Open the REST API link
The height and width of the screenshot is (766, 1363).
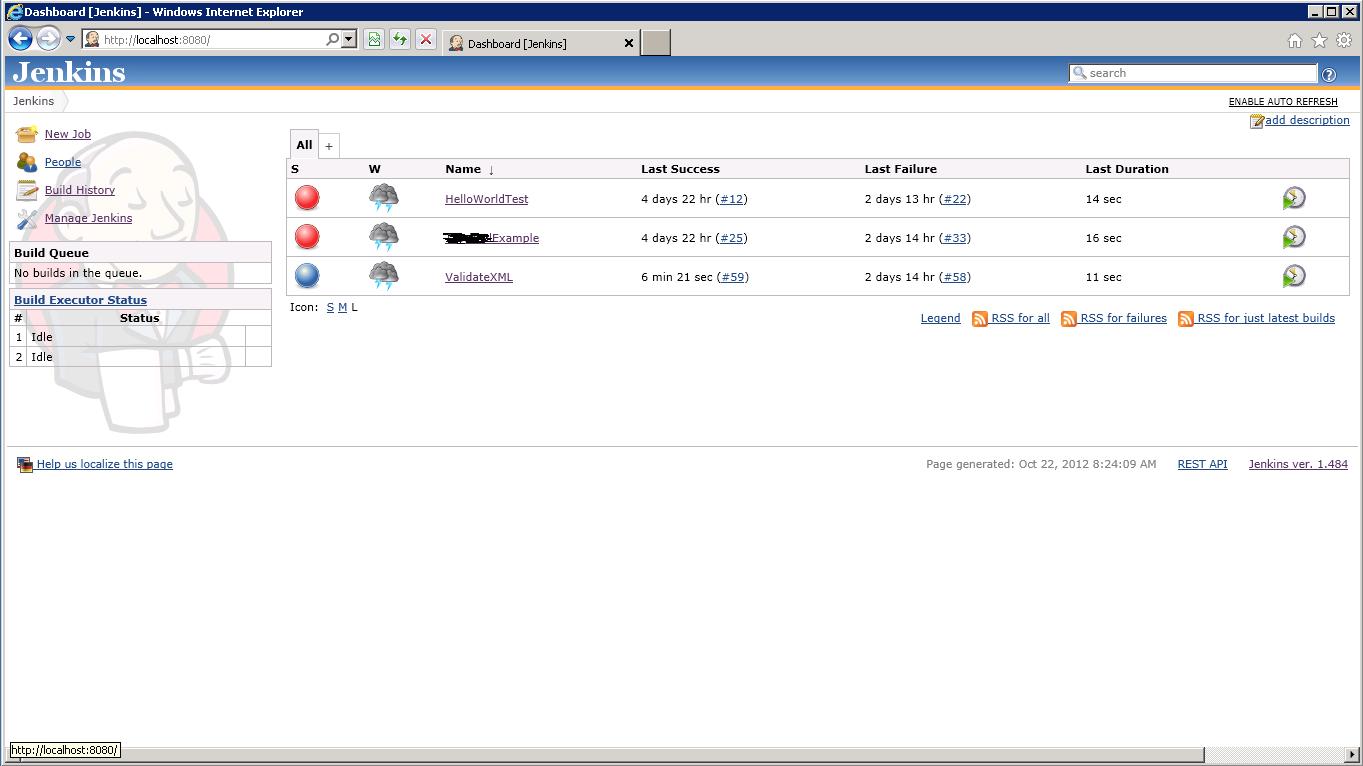[x=1202, y=464]
